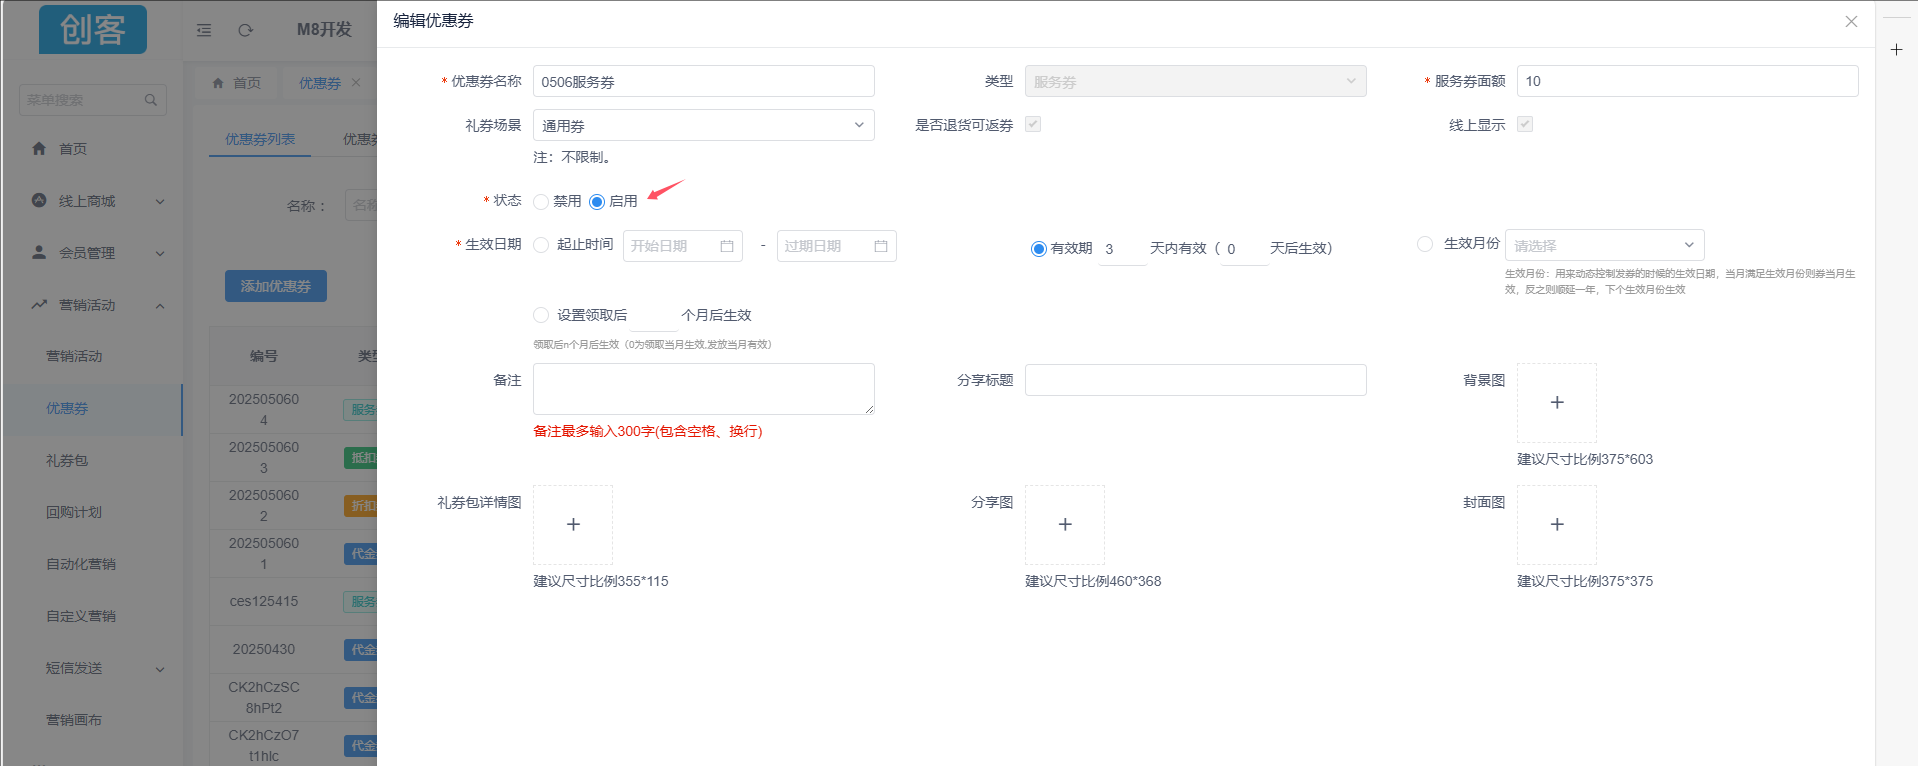Upload 分享图 via plus box
The width and height of the screenshot is (1918, 766).
1065,524
